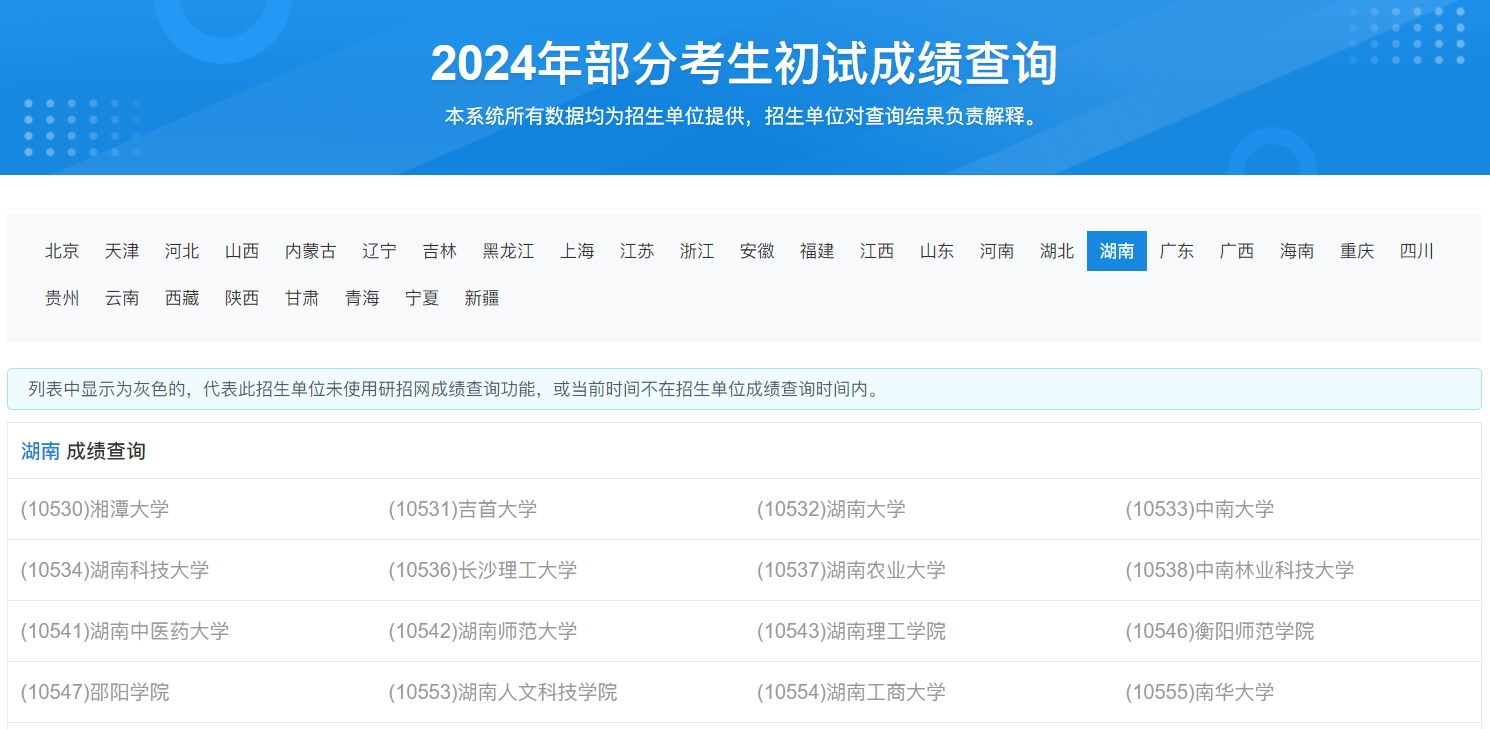
Task: Choose the 山东 province tab
Action: click(937, 251)
